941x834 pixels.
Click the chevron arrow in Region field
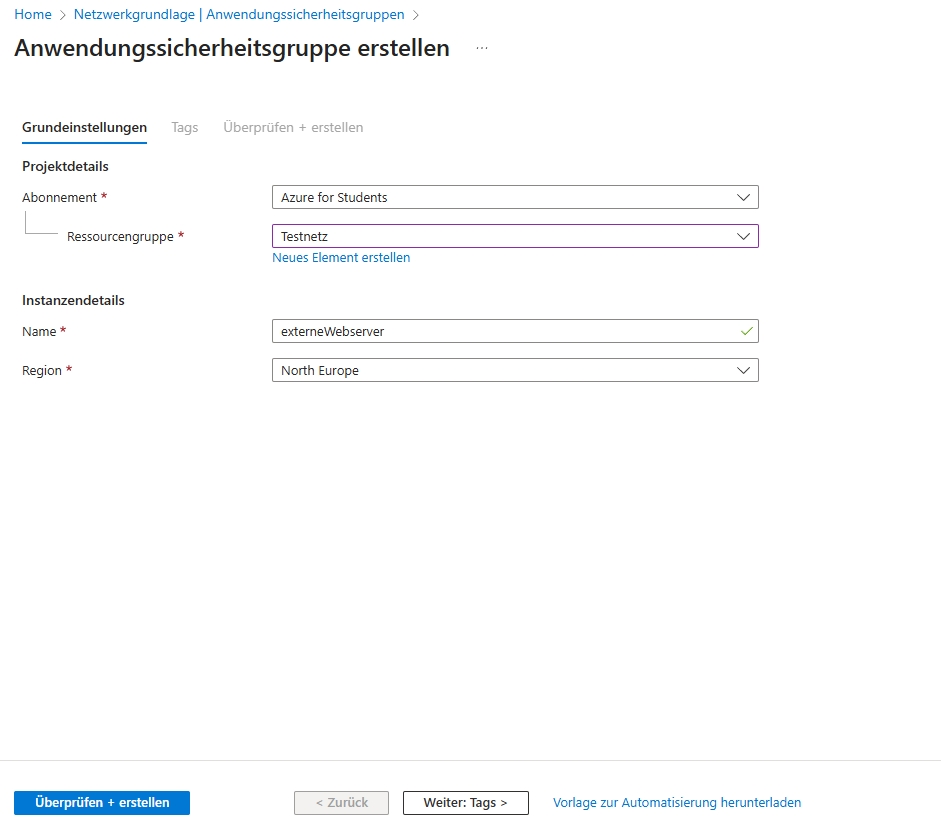743,371
